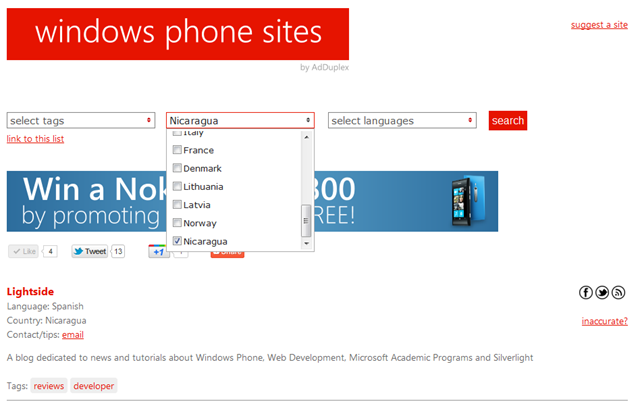Open the Lightside site title link
Image resolution: width=640 pixels, height=406 pixels.
point(30,291)
